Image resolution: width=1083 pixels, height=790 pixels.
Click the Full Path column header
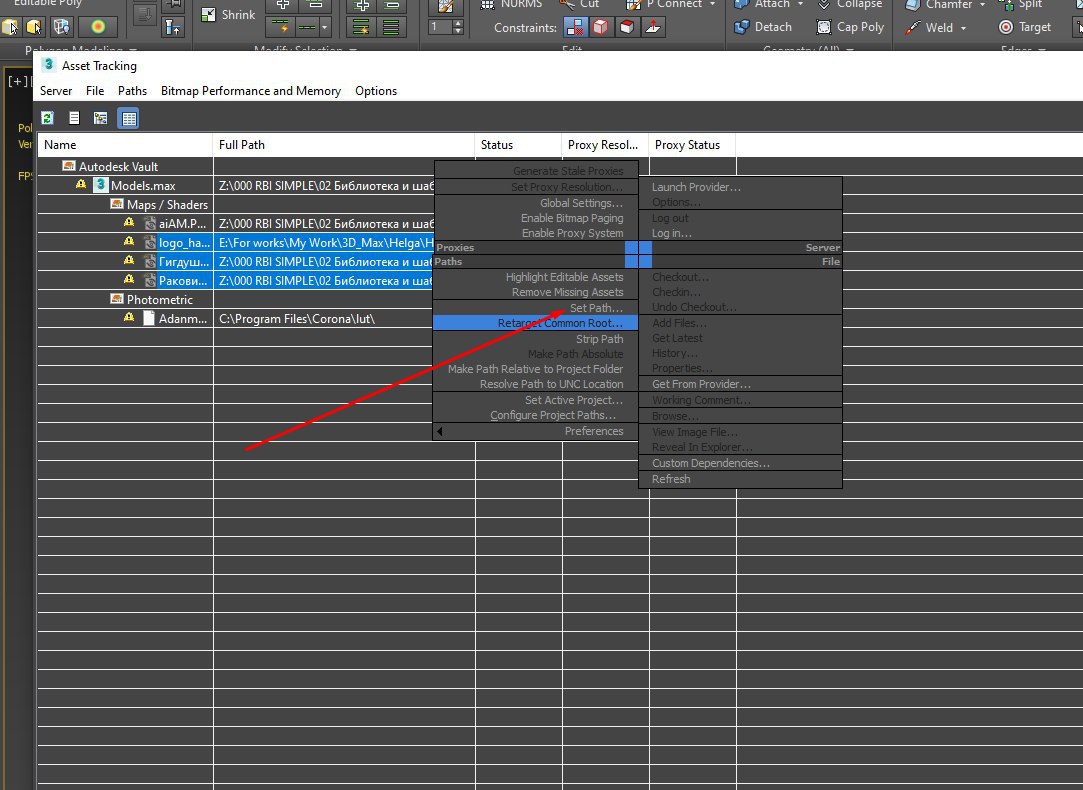coord(344,144)
